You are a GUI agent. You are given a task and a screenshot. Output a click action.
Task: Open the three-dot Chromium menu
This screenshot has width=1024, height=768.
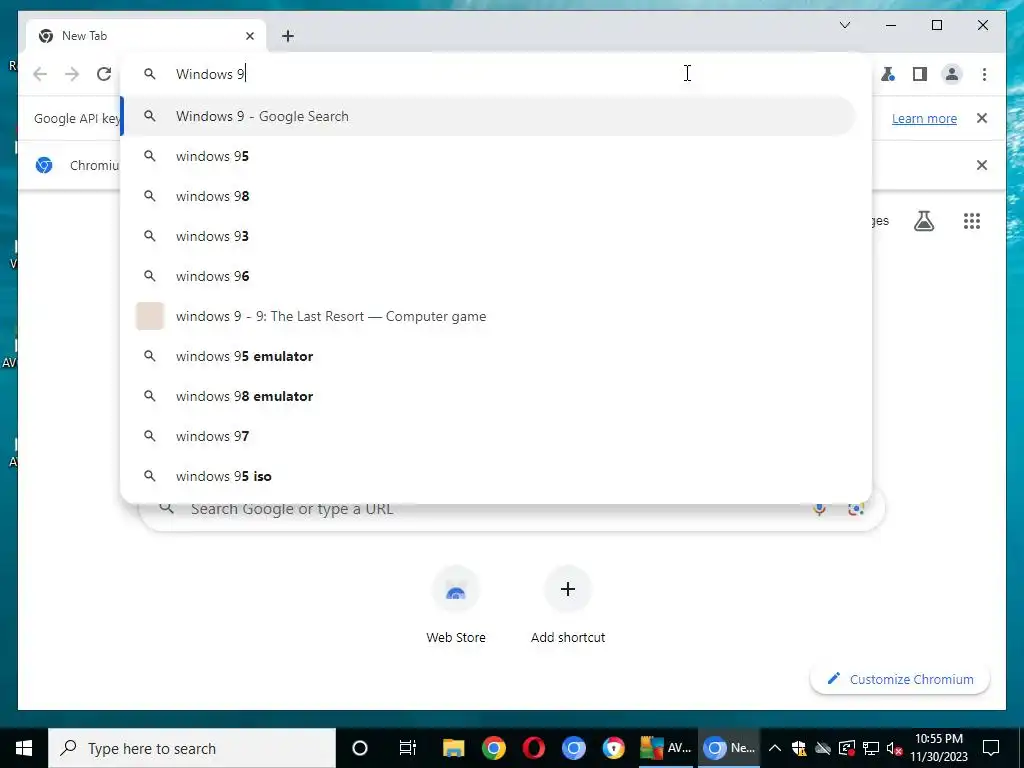click(x=984, y=74)
